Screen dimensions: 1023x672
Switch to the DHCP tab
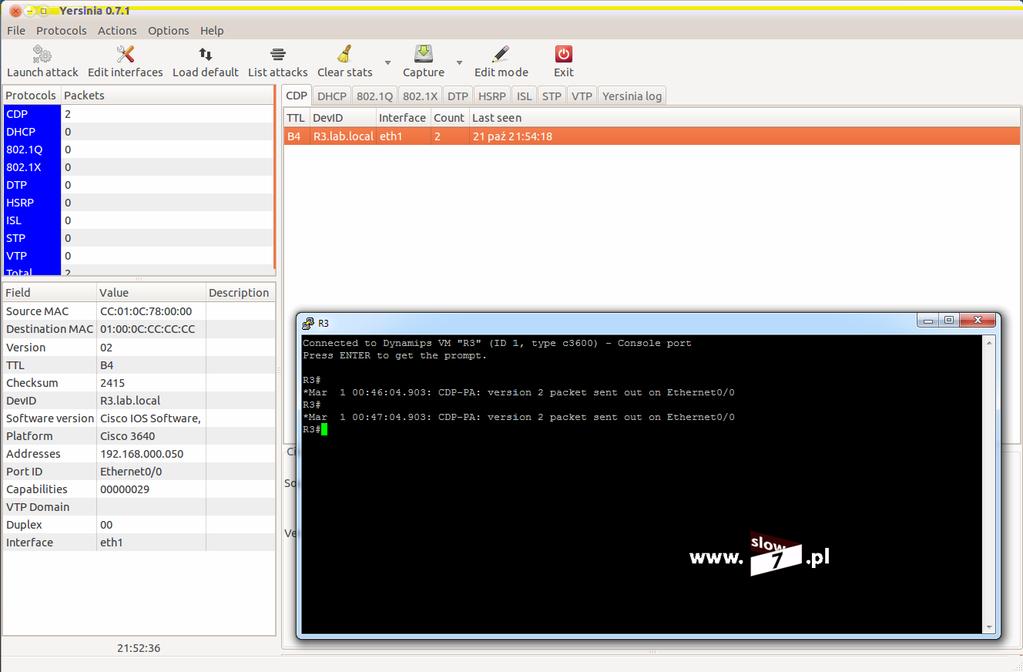click(x=331, y=96)
